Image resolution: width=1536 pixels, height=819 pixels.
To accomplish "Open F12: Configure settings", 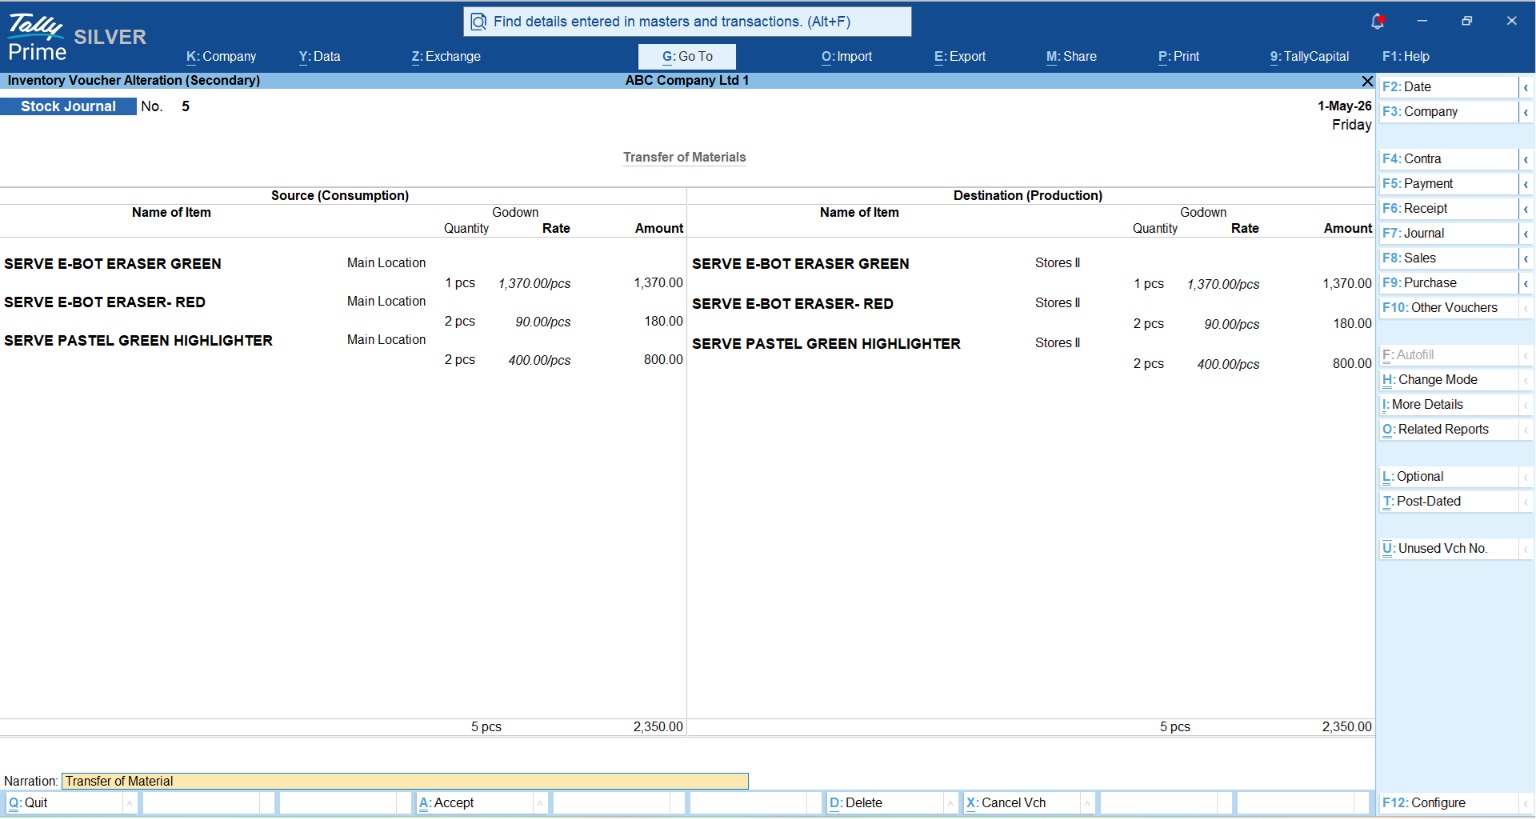I will point(1448,803).
